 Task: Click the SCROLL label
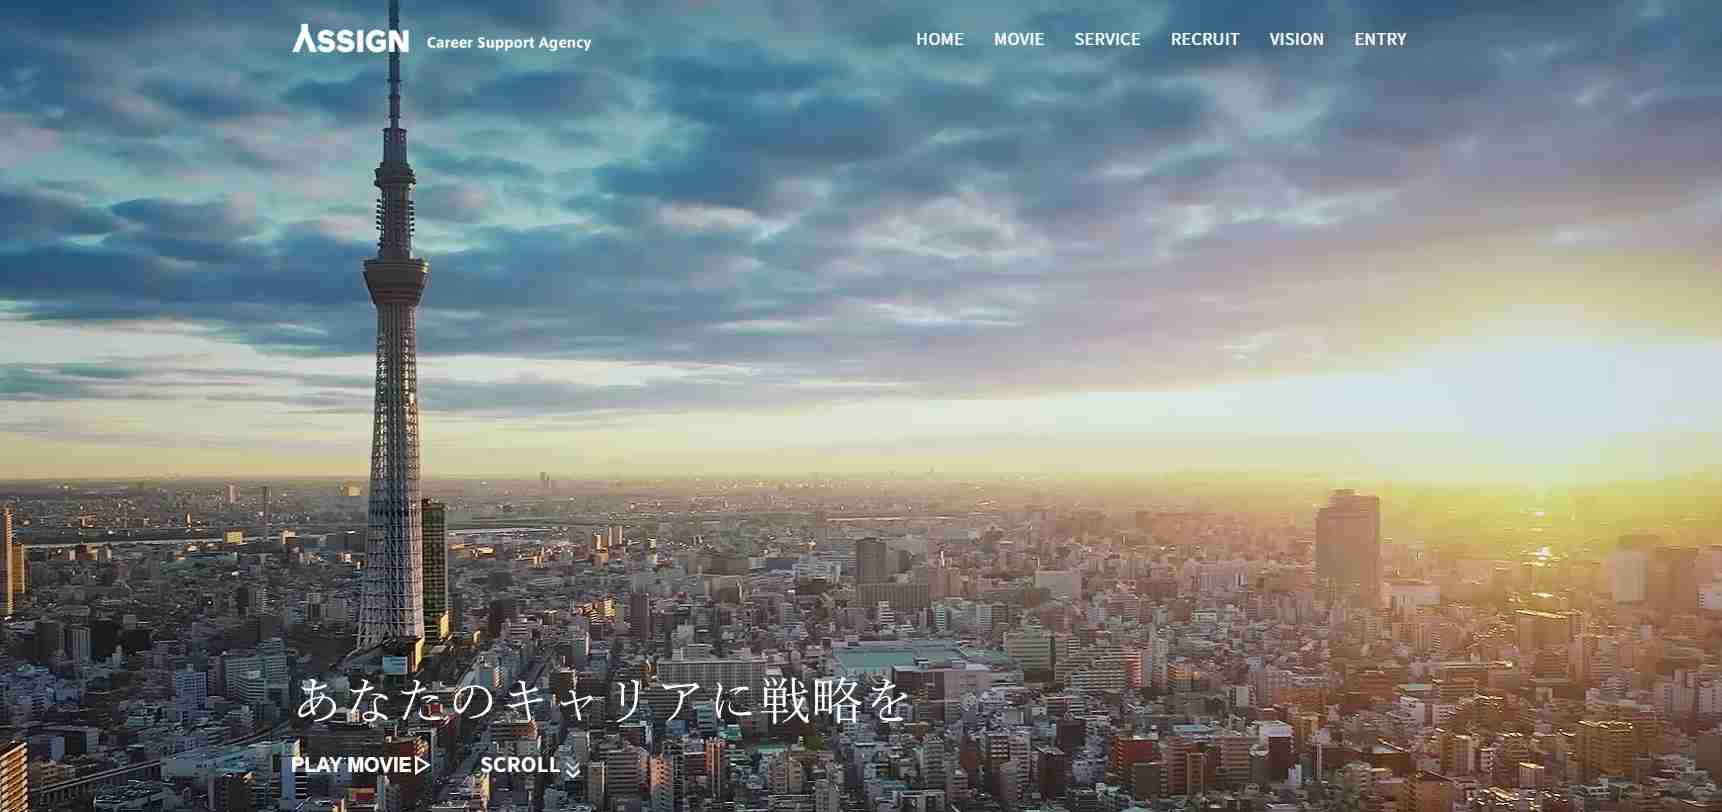[519, 766]
